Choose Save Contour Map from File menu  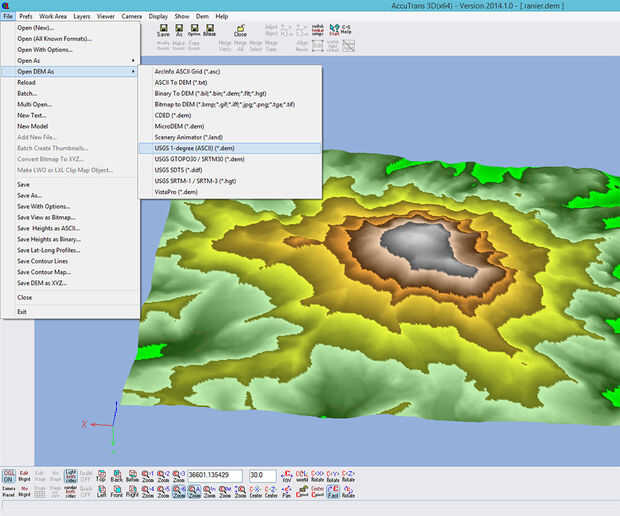pos(44,272)
